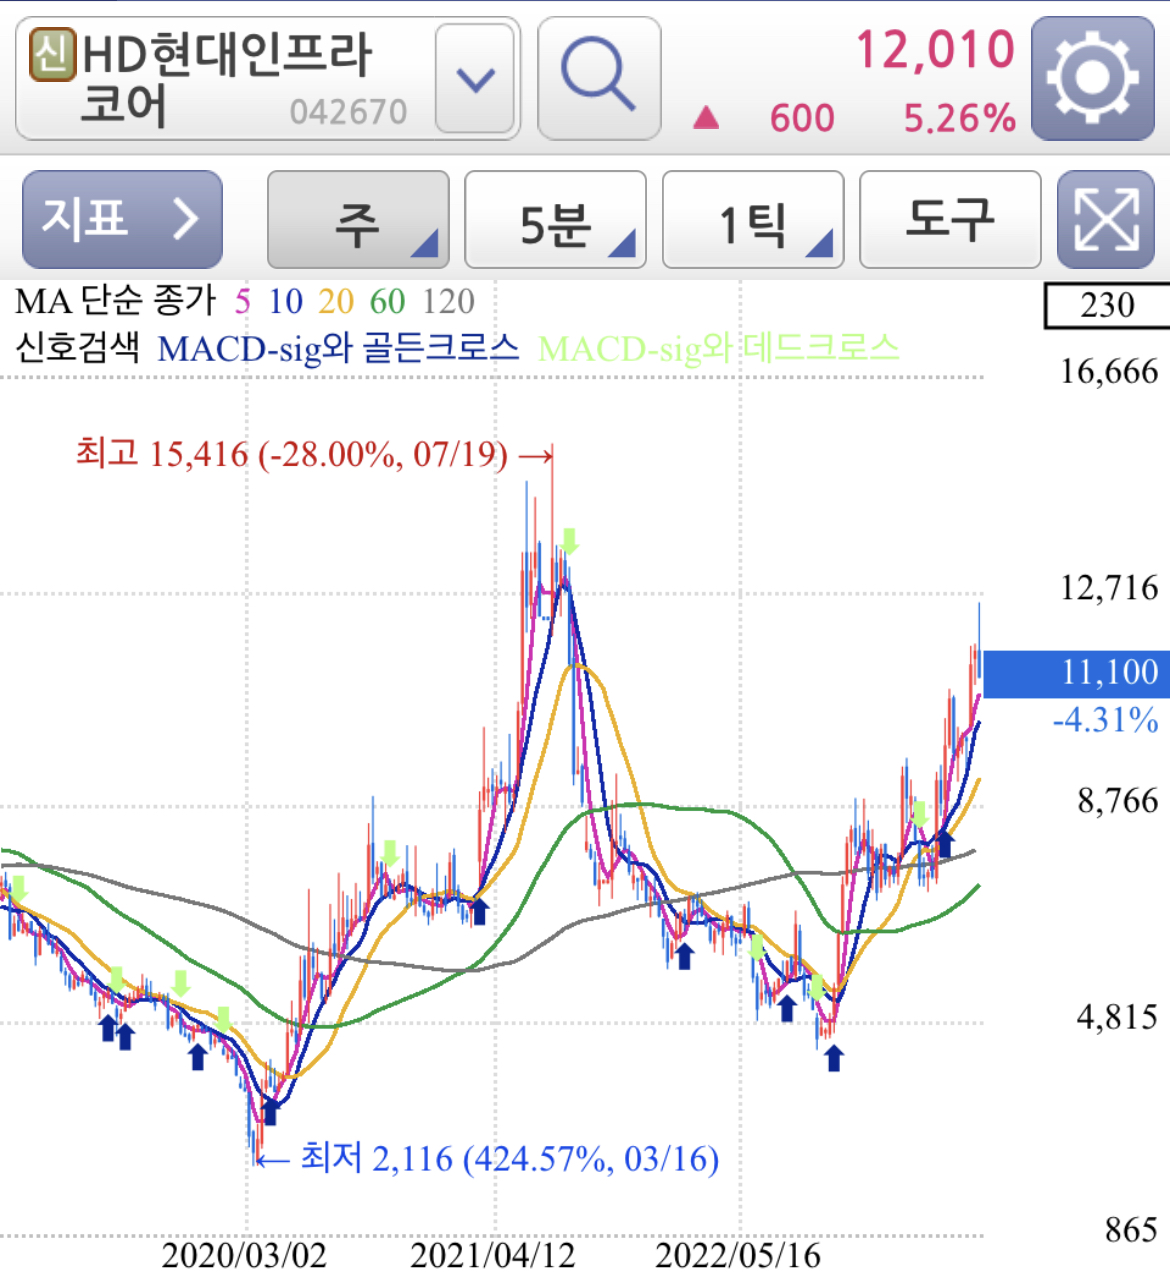Tap the magnifier search icon
Image resolution: width=1170 pixels, height=1285 pixels.
coord(599,78)
